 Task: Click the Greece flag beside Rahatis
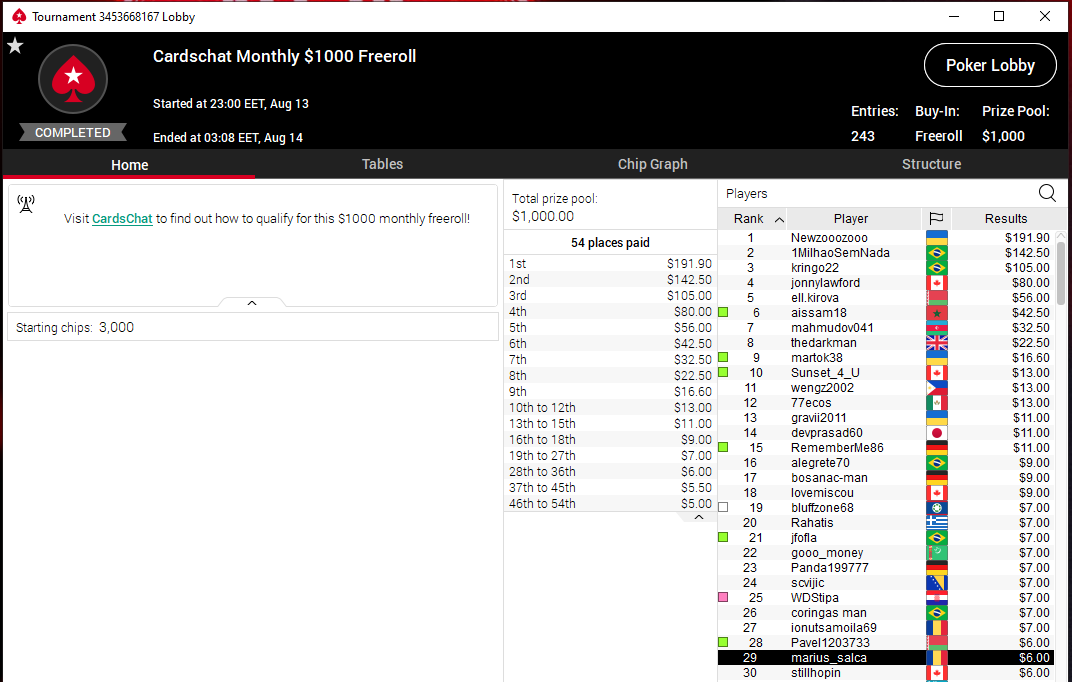coord(937,523)
